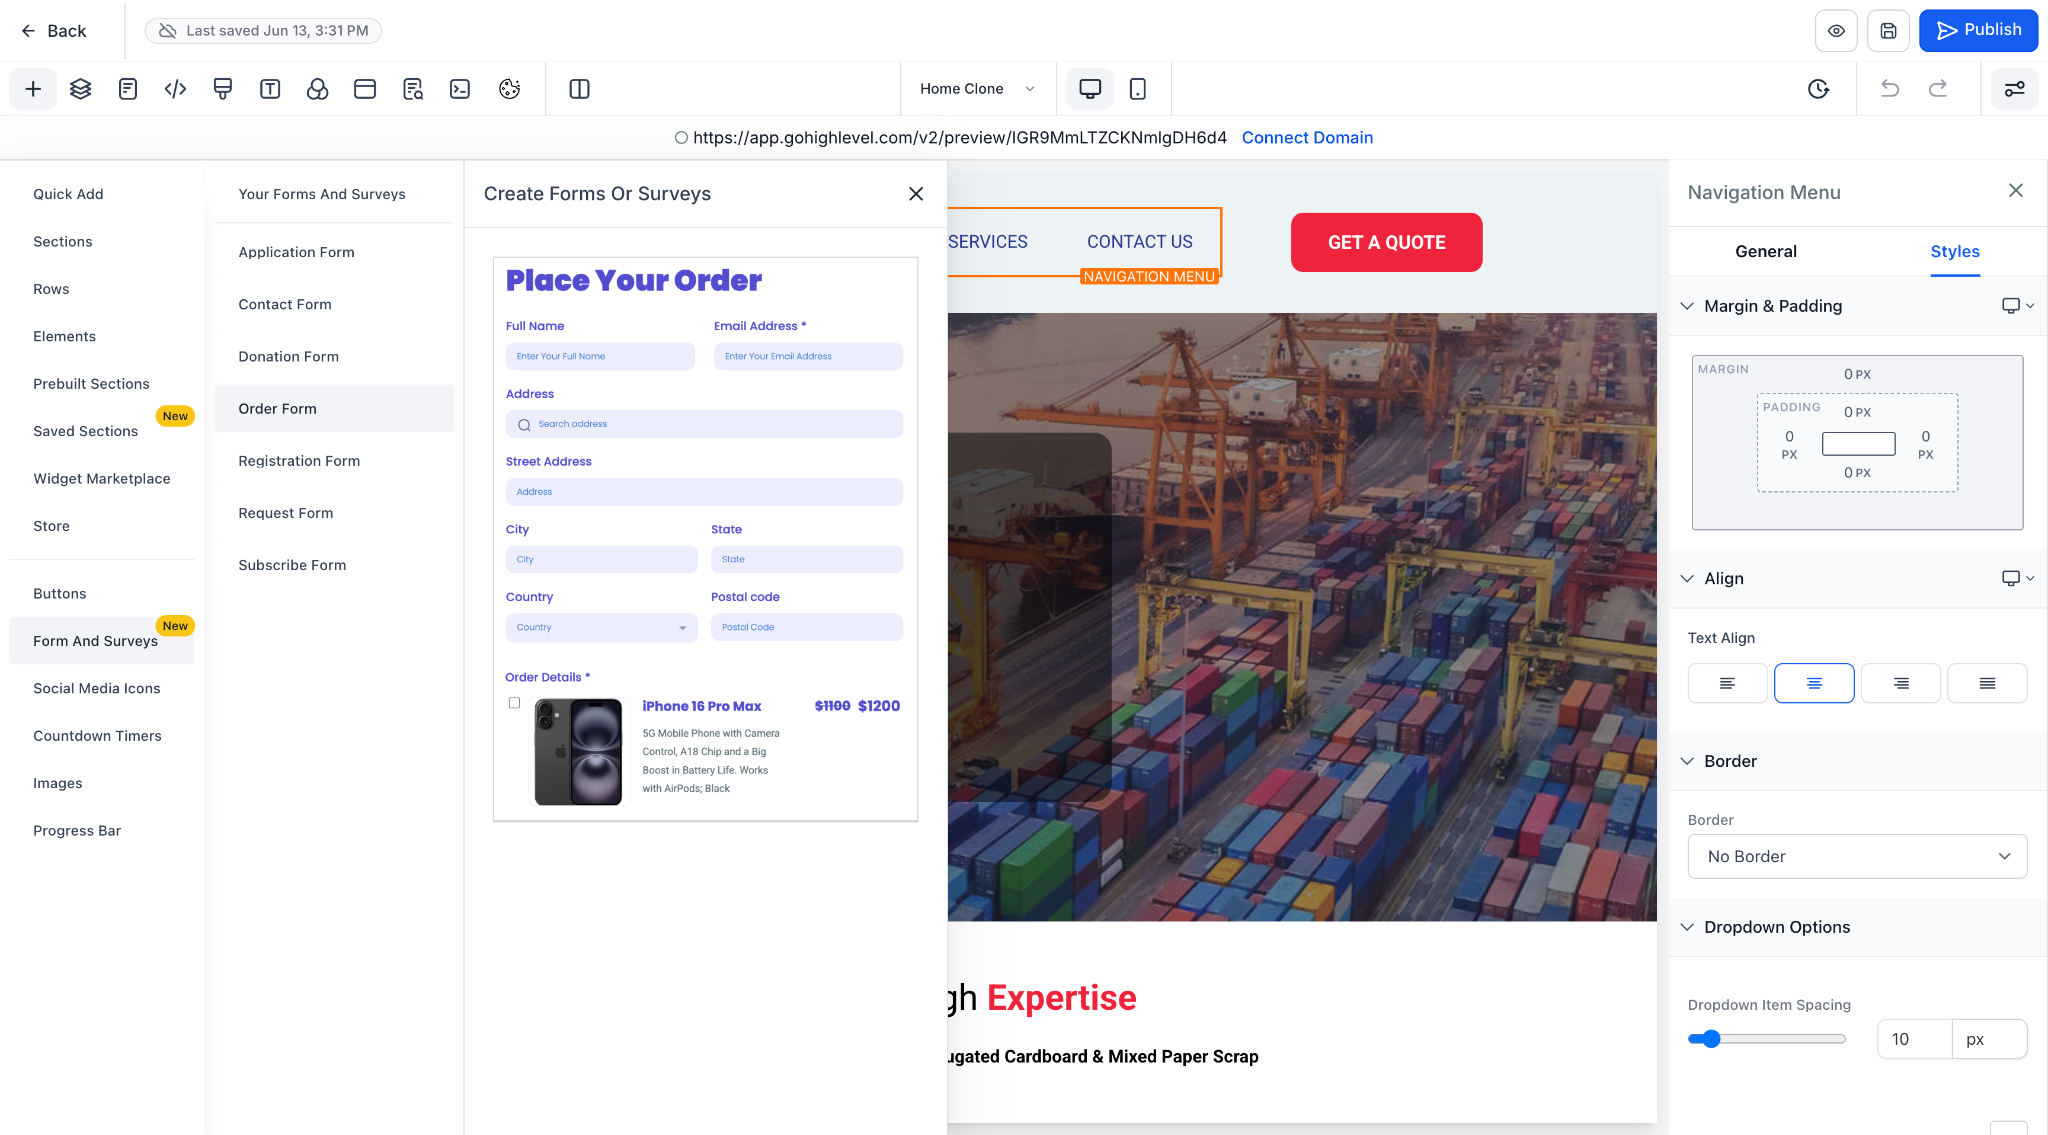Open the cookie consent icon
The width and height of the screenshot is (2048, 1135).
pyautogui.click(x=509, y=89)
